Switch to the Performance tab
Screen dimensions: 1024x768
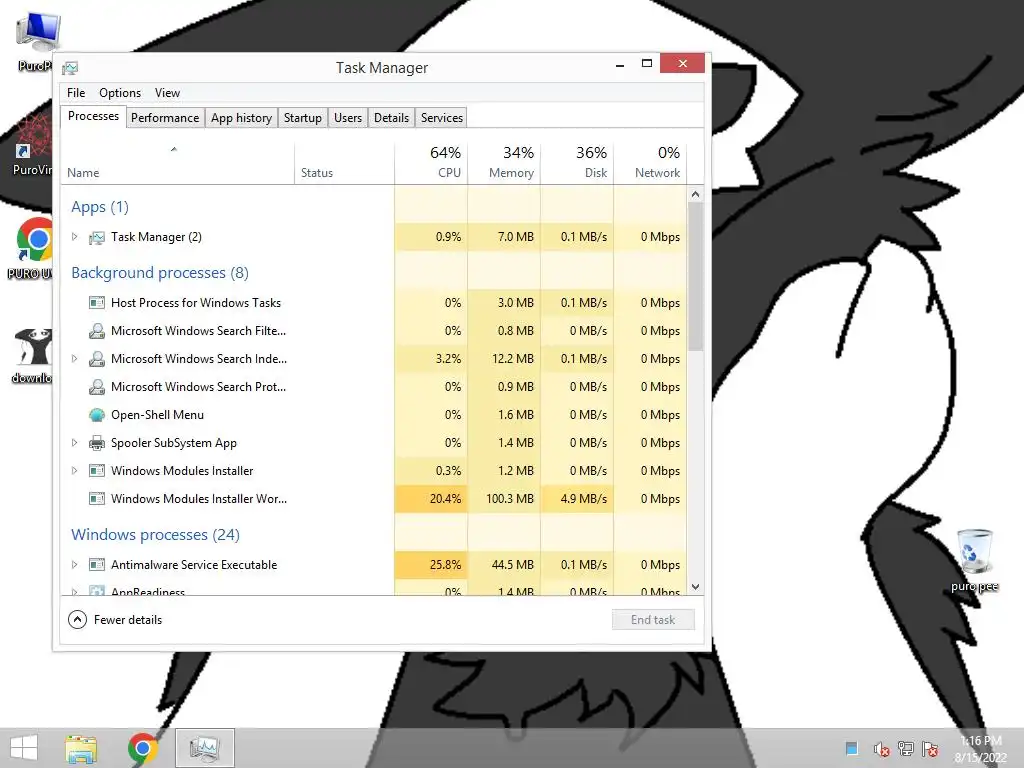pos(165,118)
